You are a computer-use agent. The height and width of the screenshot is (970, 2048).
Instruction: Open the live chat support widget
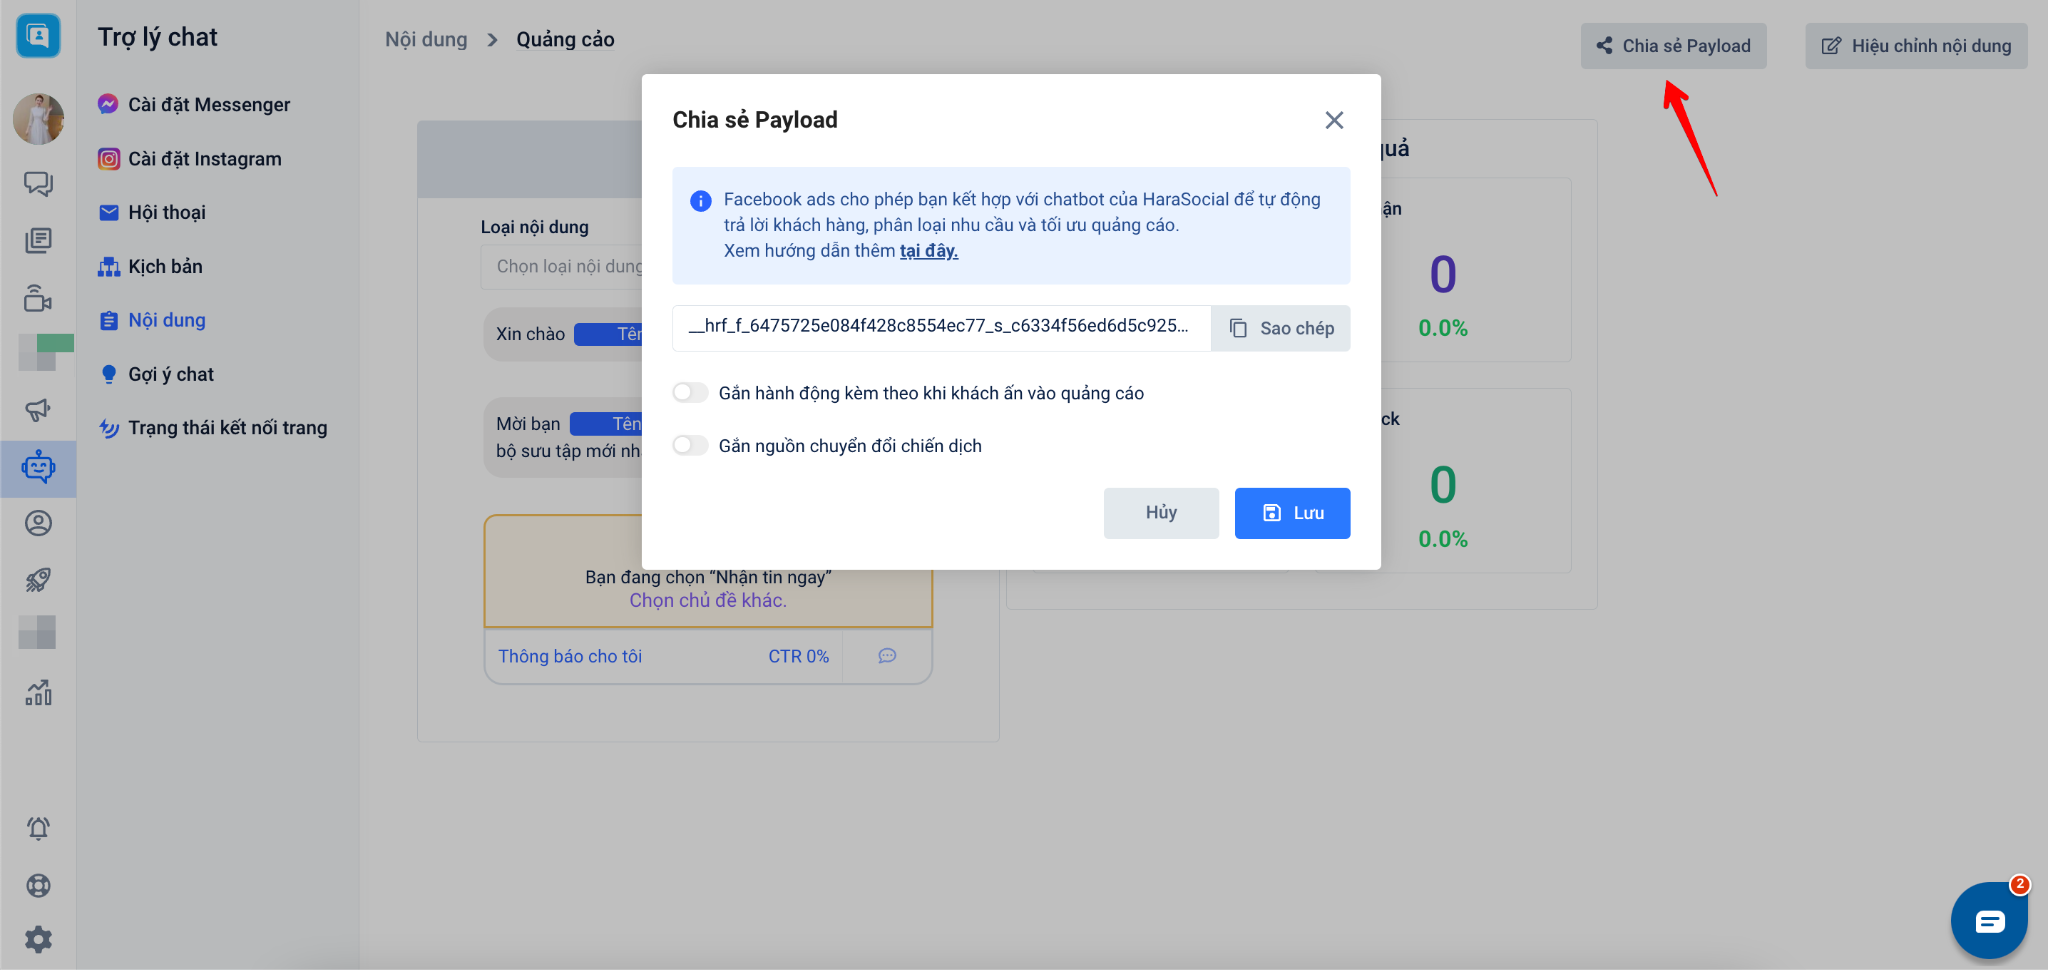pos(1989,920)
